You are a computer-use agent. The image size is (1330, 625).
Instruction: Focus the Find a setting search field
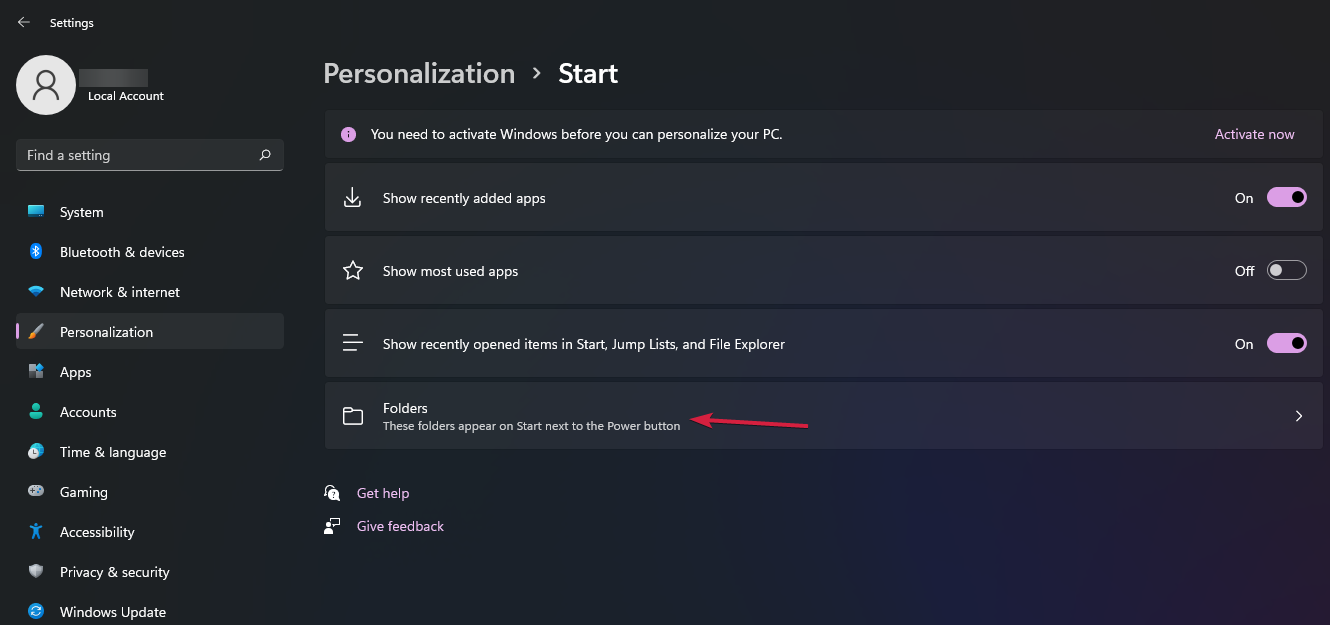pyautogui.click(x=150, y=155)
